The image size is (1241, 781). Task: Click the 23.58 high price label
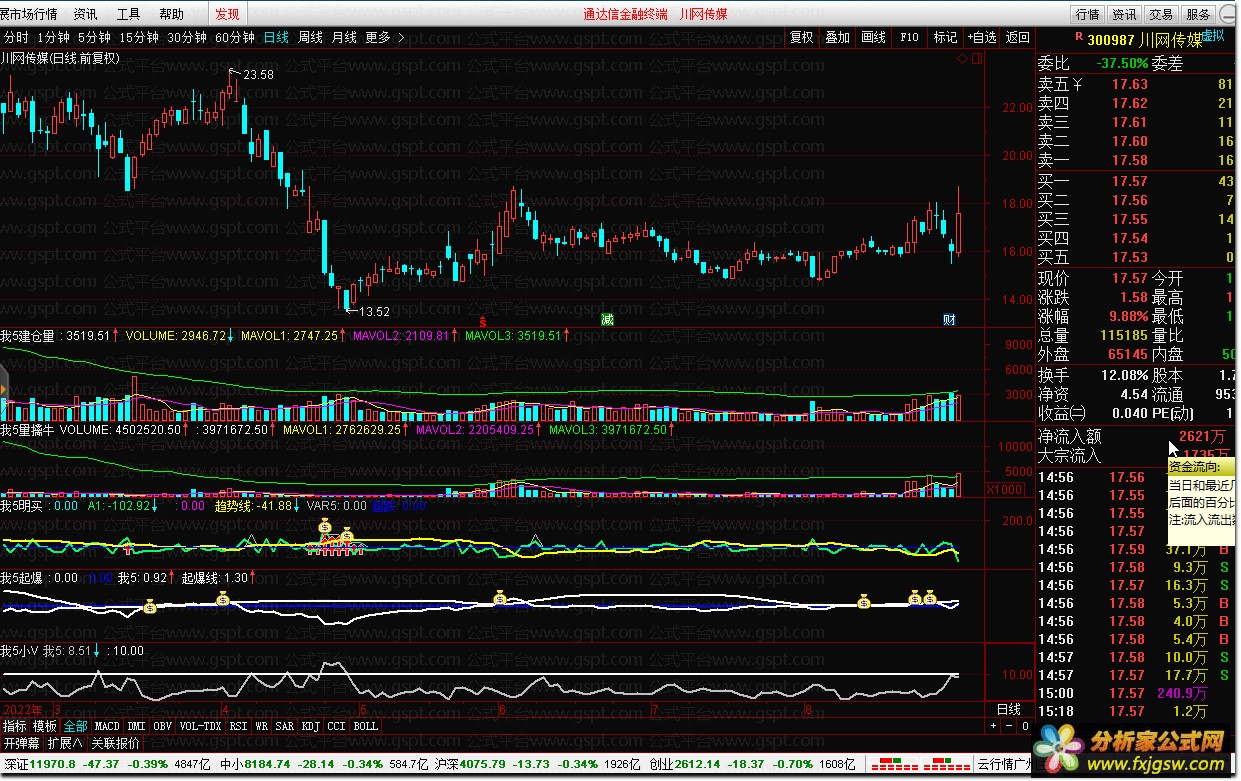click(x=258, y=74)
